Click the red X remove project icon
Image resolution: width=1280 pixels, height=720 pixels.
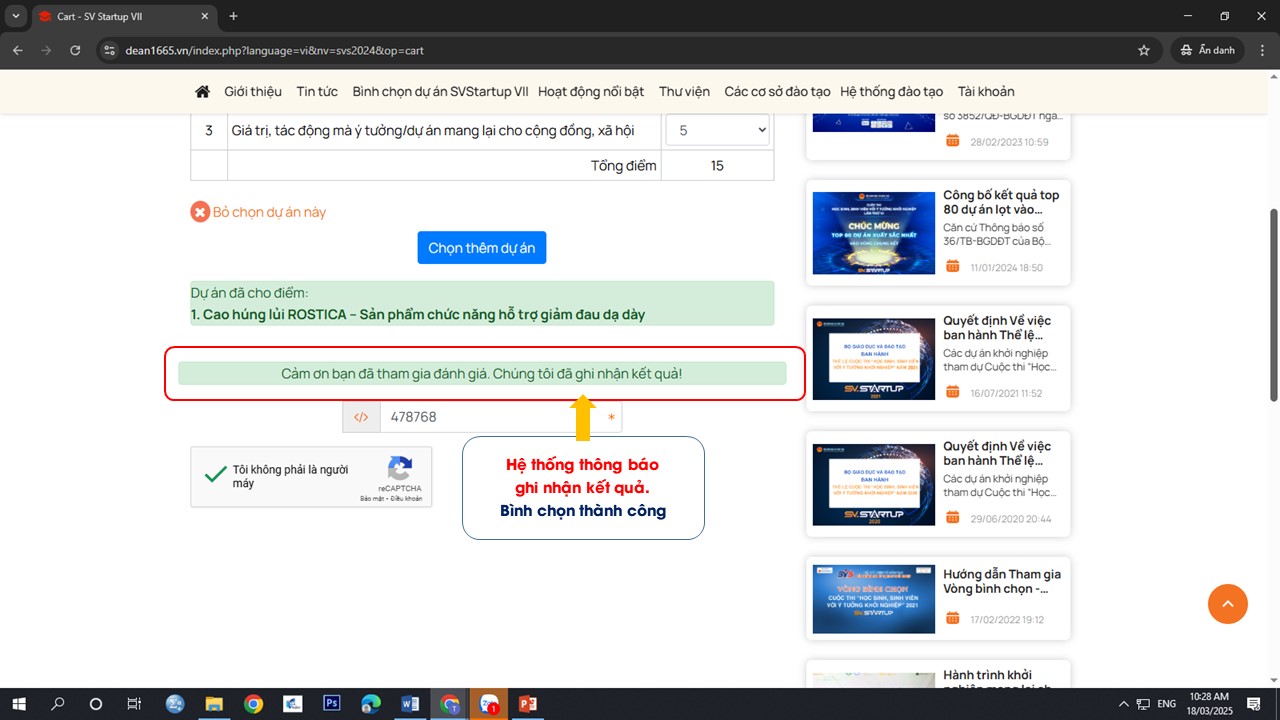pos(200,212)
